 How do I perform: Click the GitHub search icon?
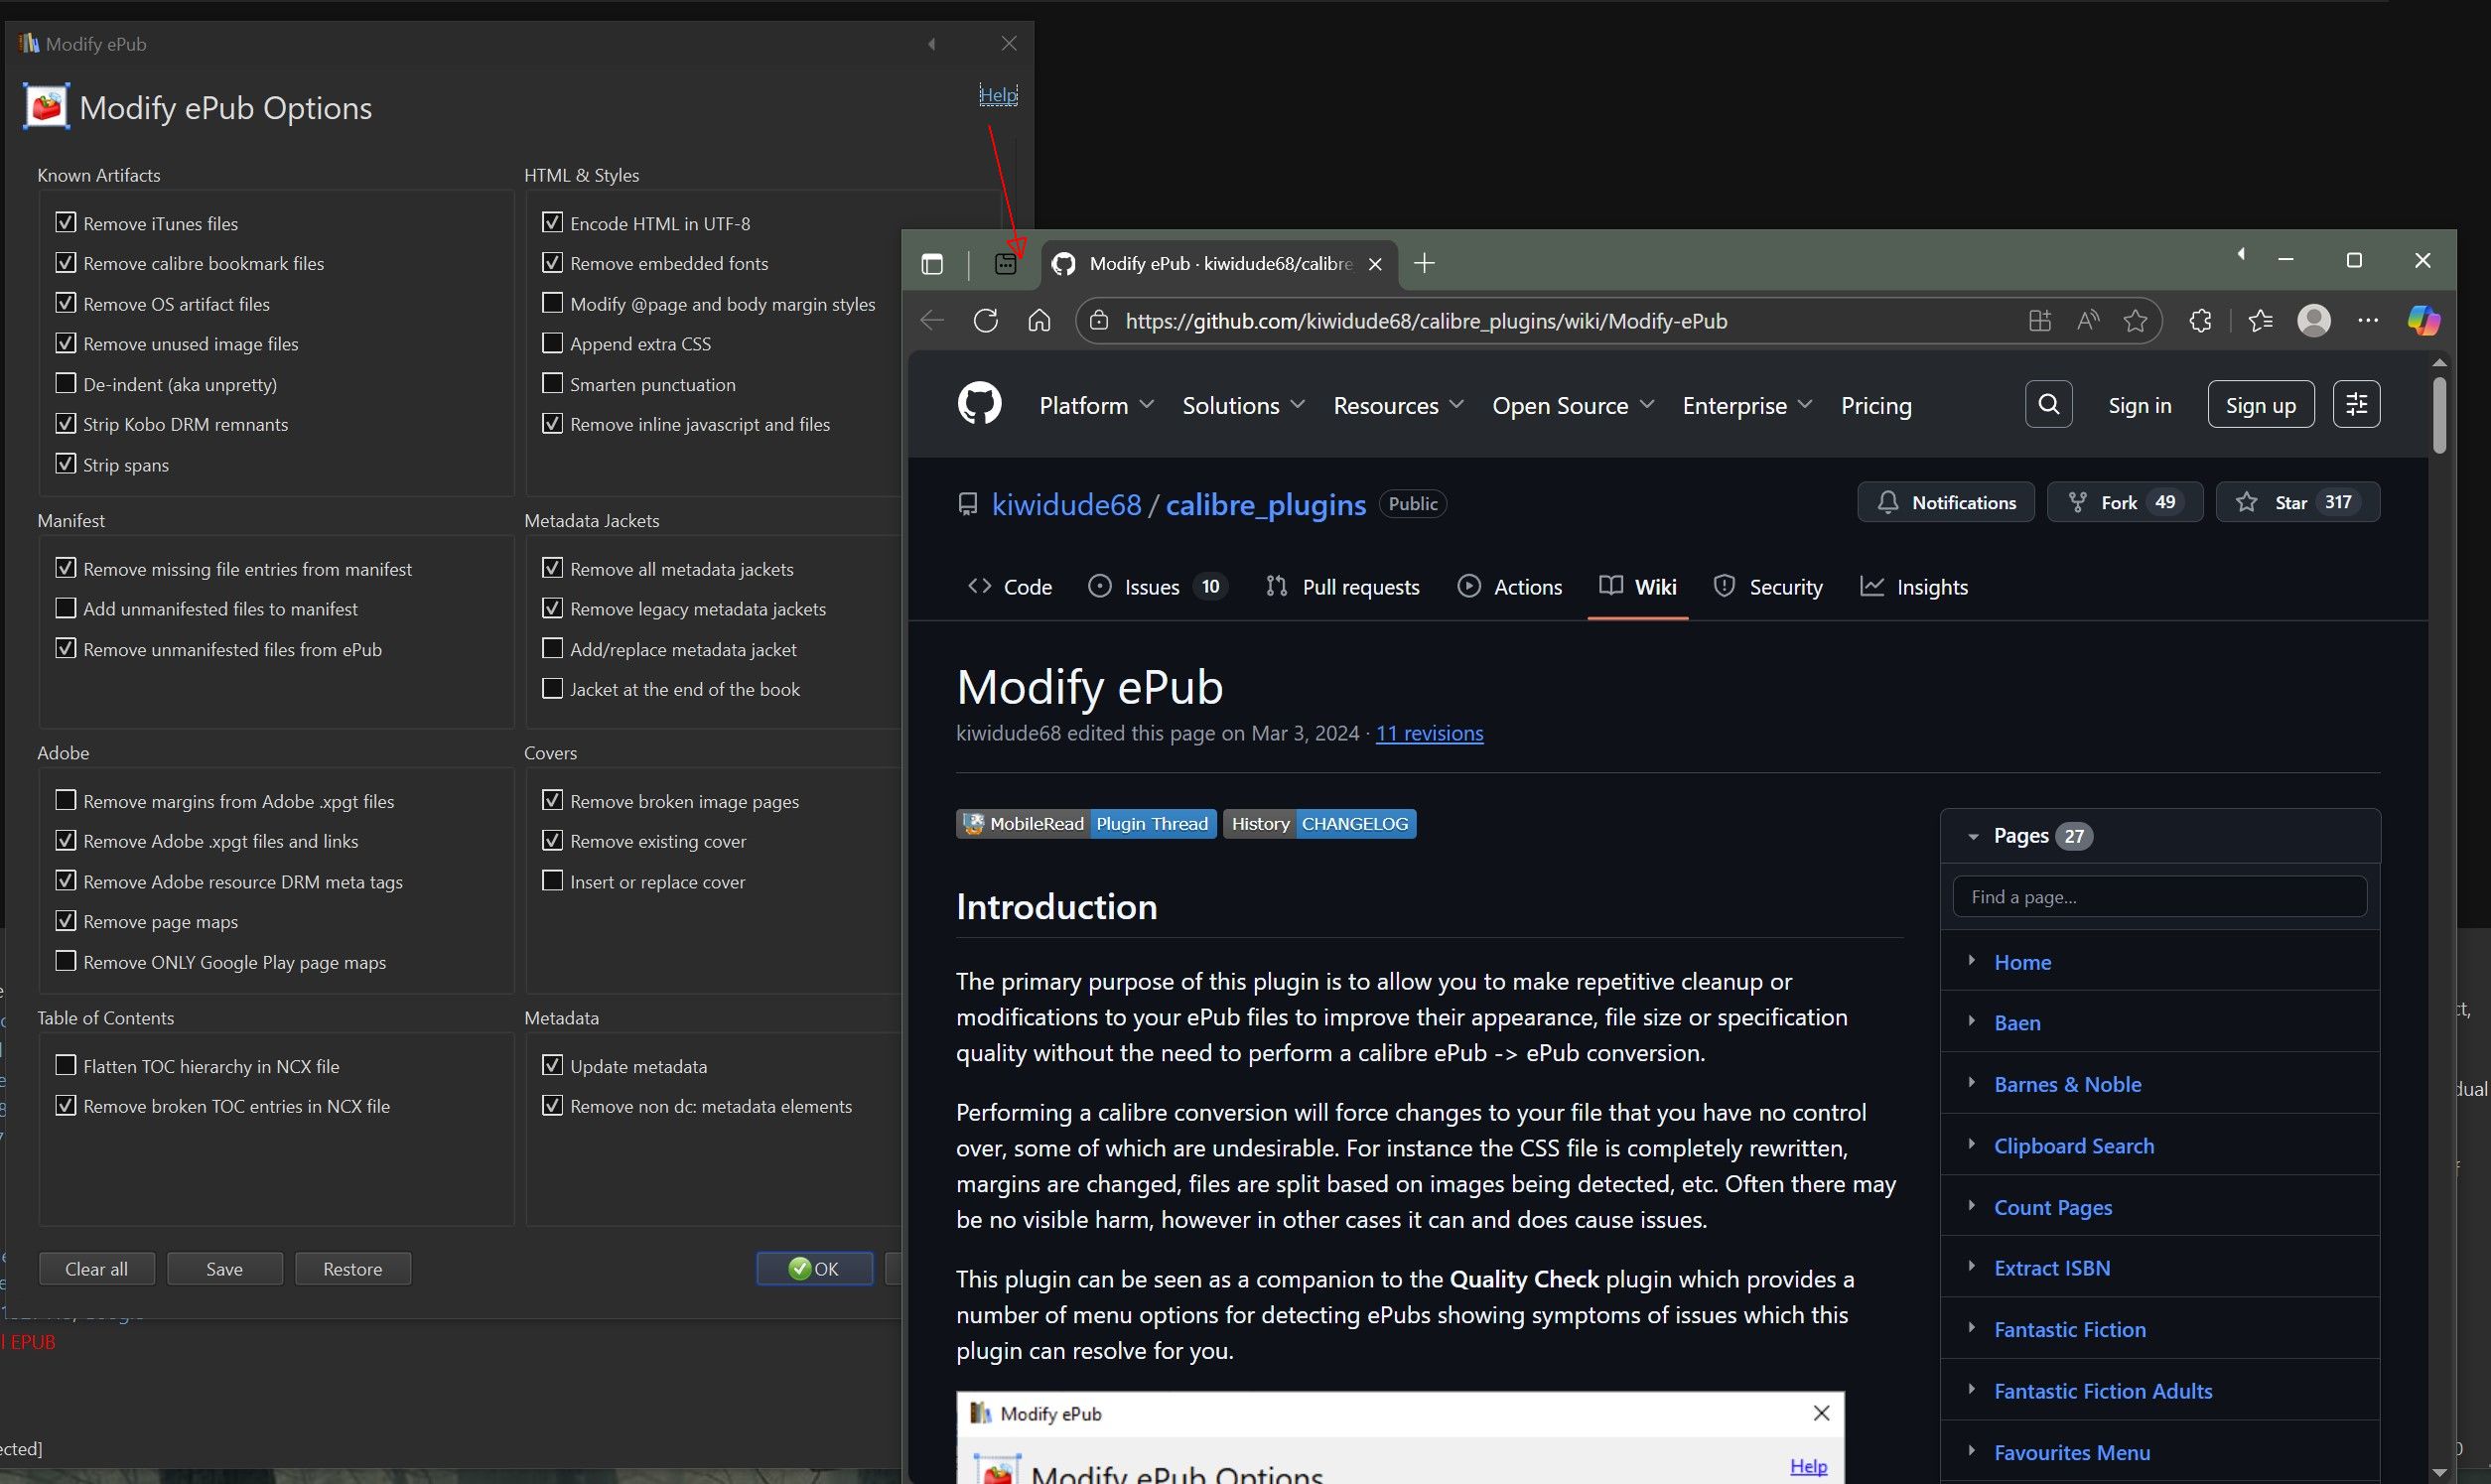point(2048,404)
